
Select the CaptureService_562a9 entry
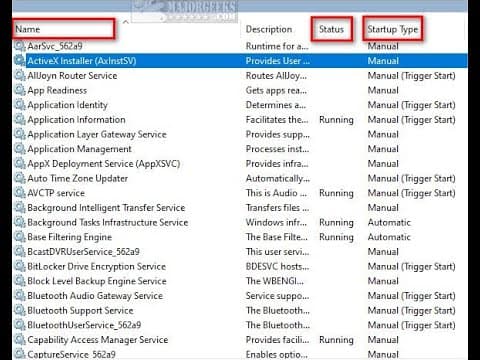point(71,354)
